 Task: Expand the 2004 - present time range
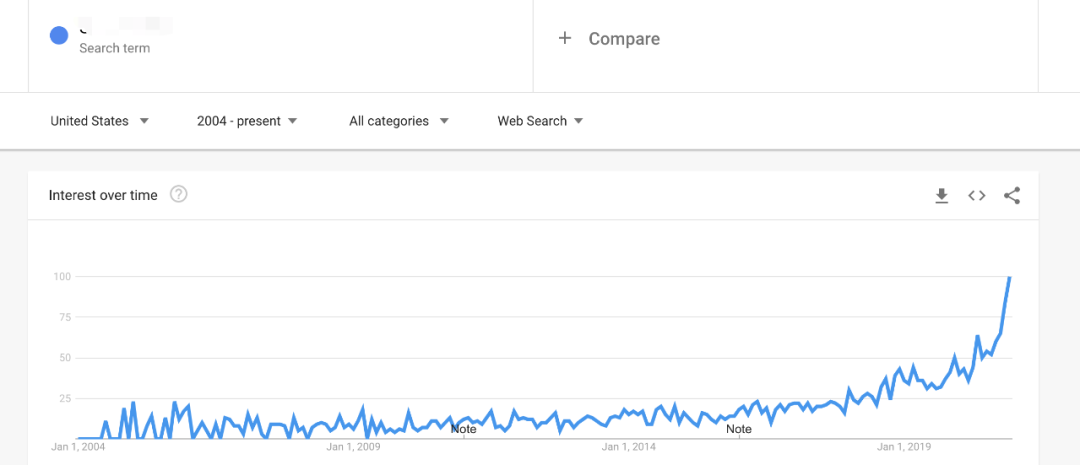[x=247, y=121]
